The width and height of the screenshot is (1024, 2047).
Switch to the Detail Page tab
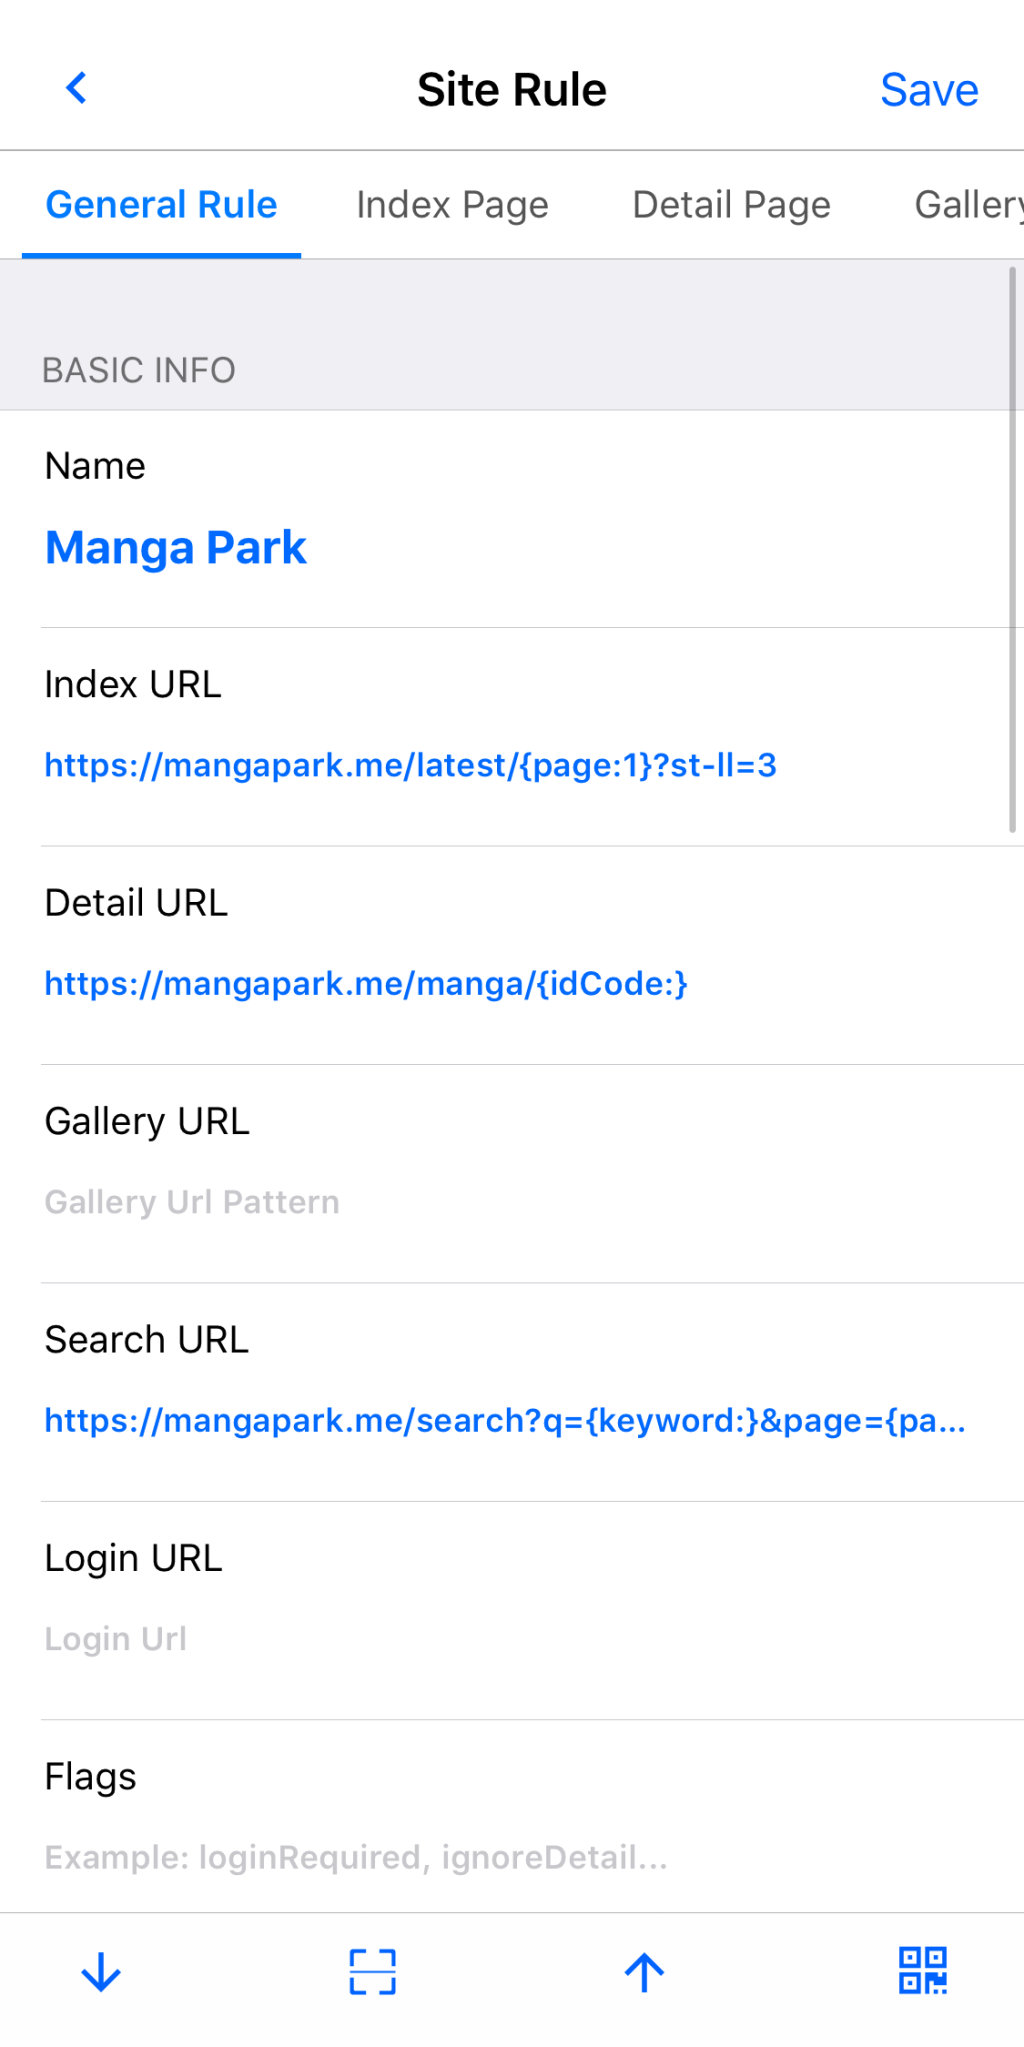pyautogui.click(x=731, y=205)
